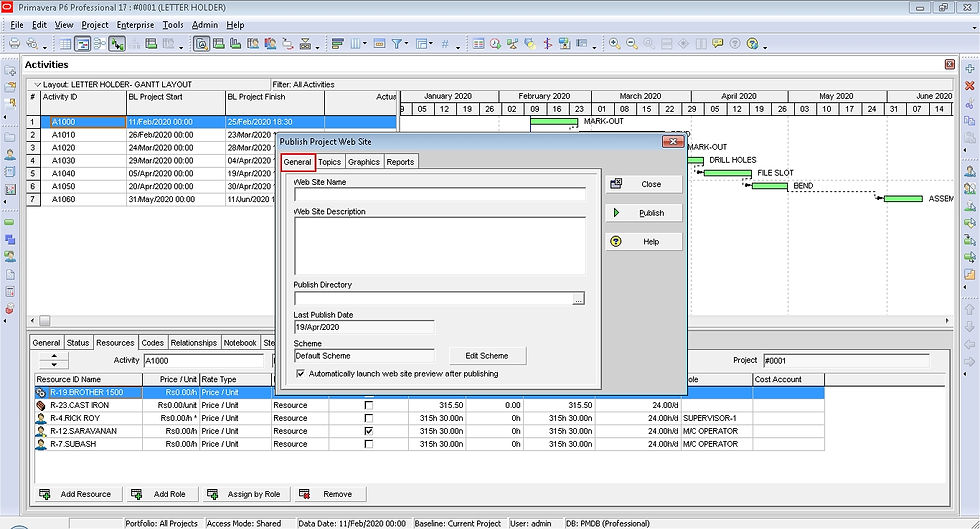The image size is (980, 529).
Task: Click the Add Resource button
Action: point(78,494)
